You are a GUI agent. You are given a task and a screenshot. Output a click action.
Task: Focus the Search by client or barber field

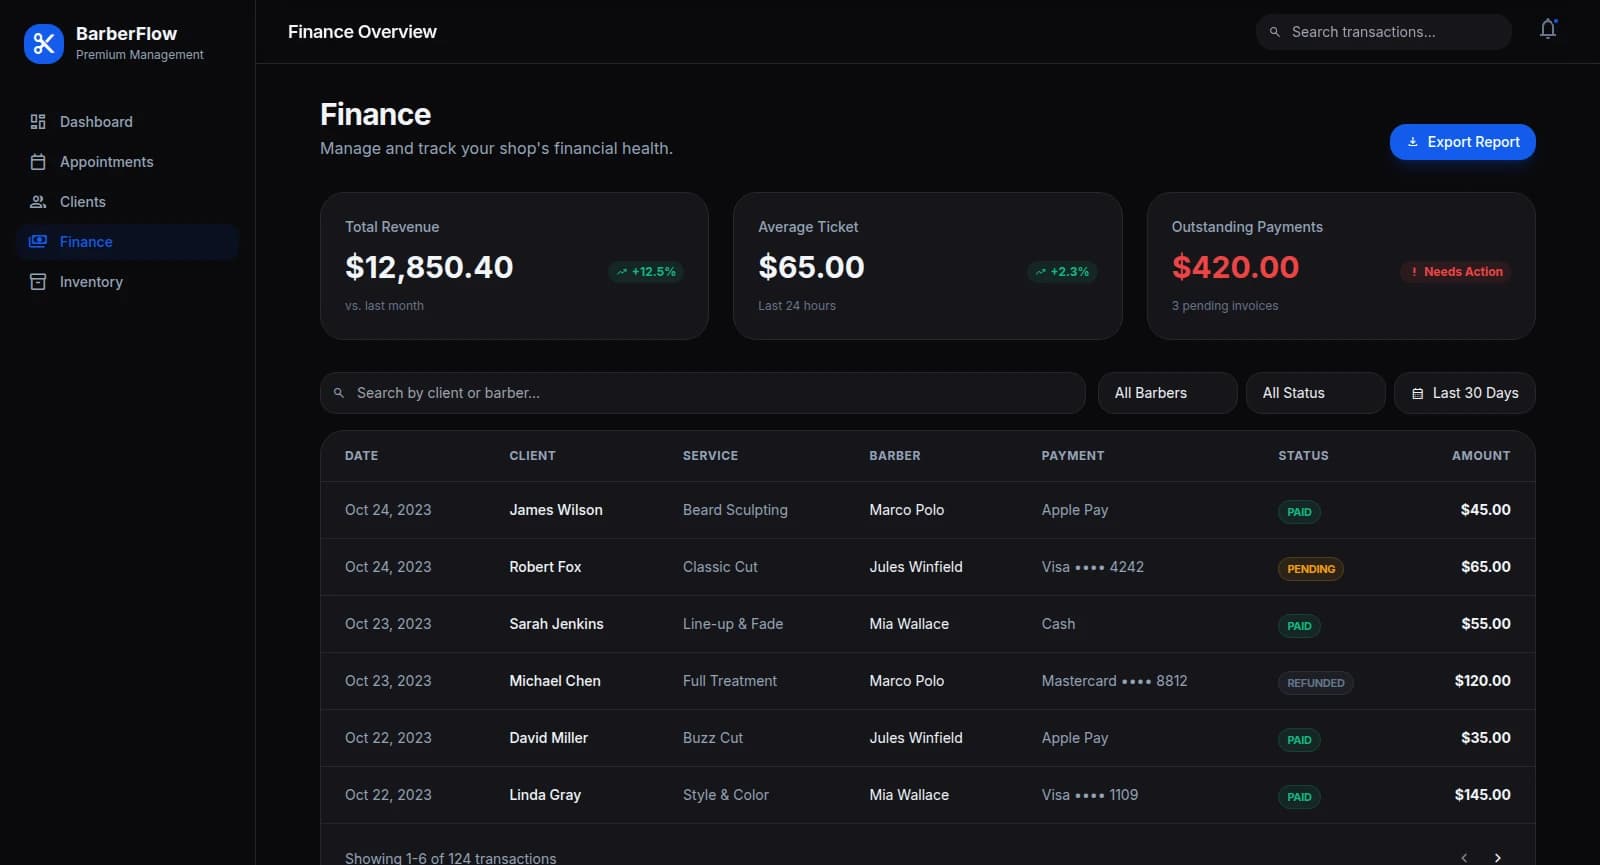tap(703, 393)
